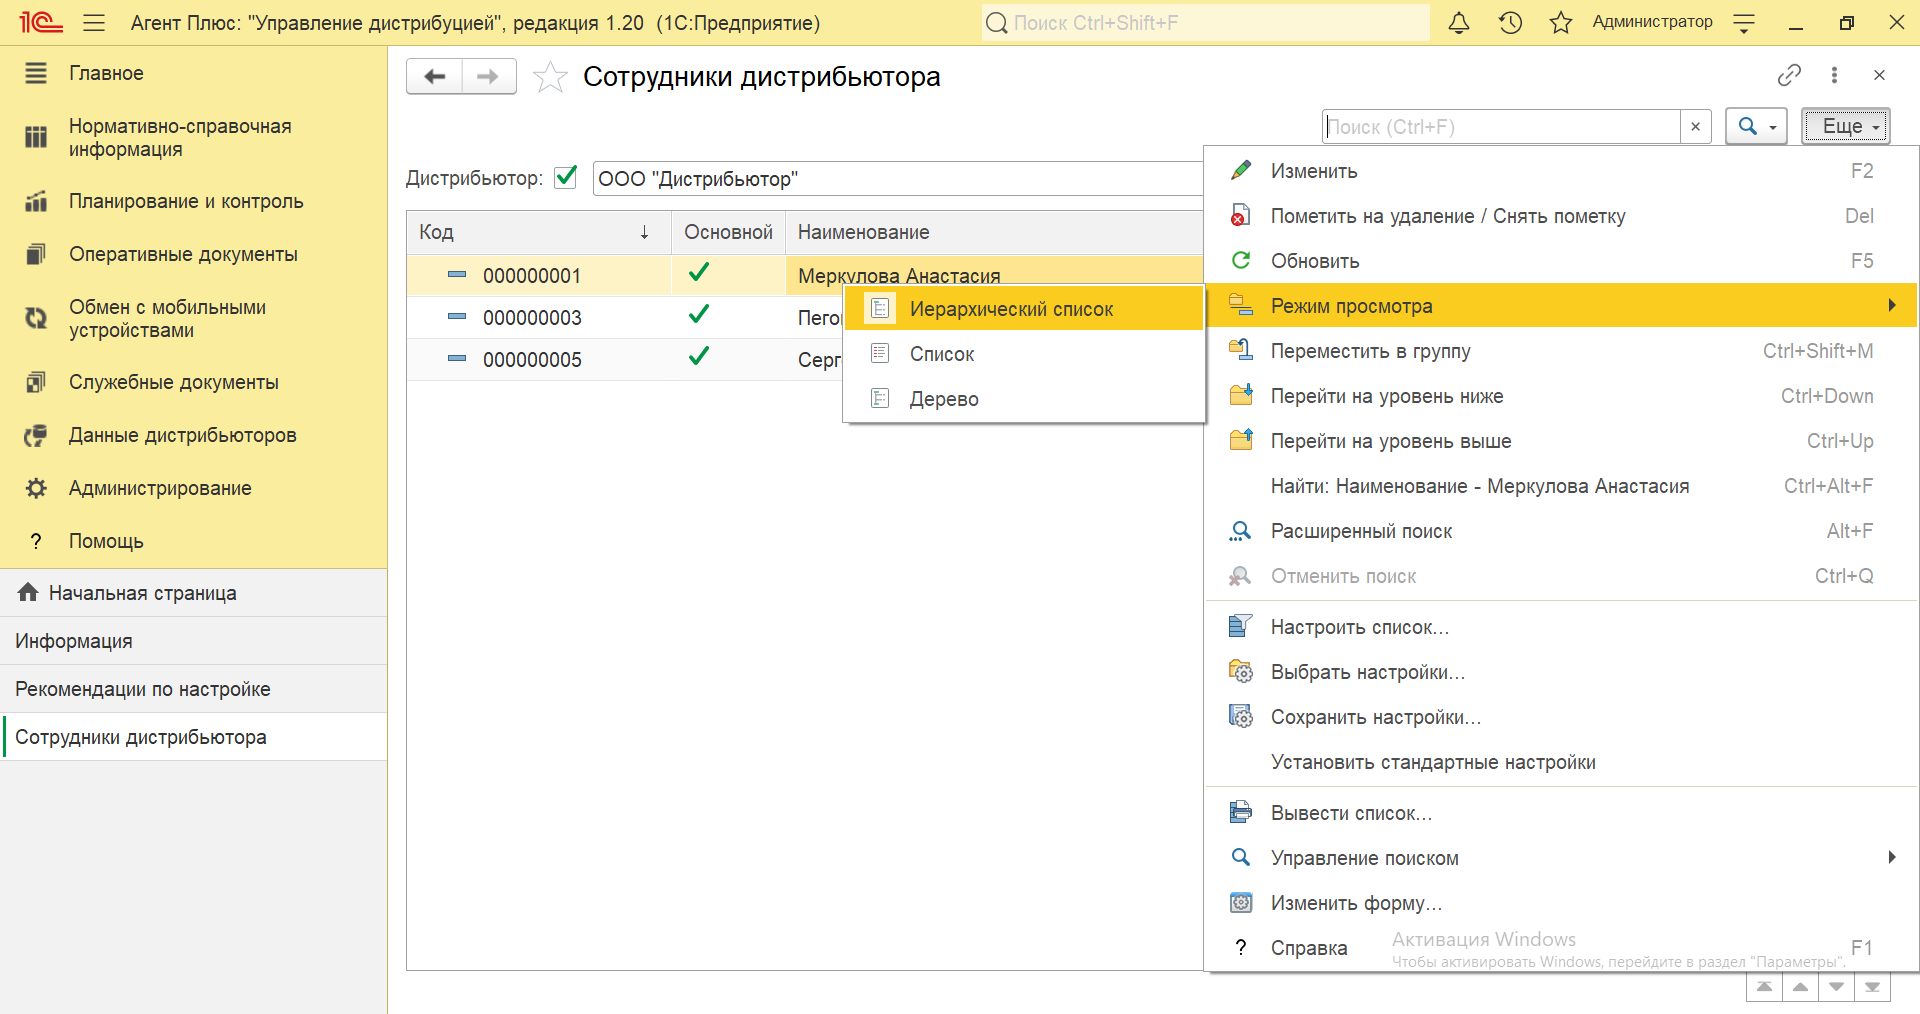The height and width of the screenshot is (1014, 1920).
Task: Copy link to form chain icon
Action: pos(1789,75)
